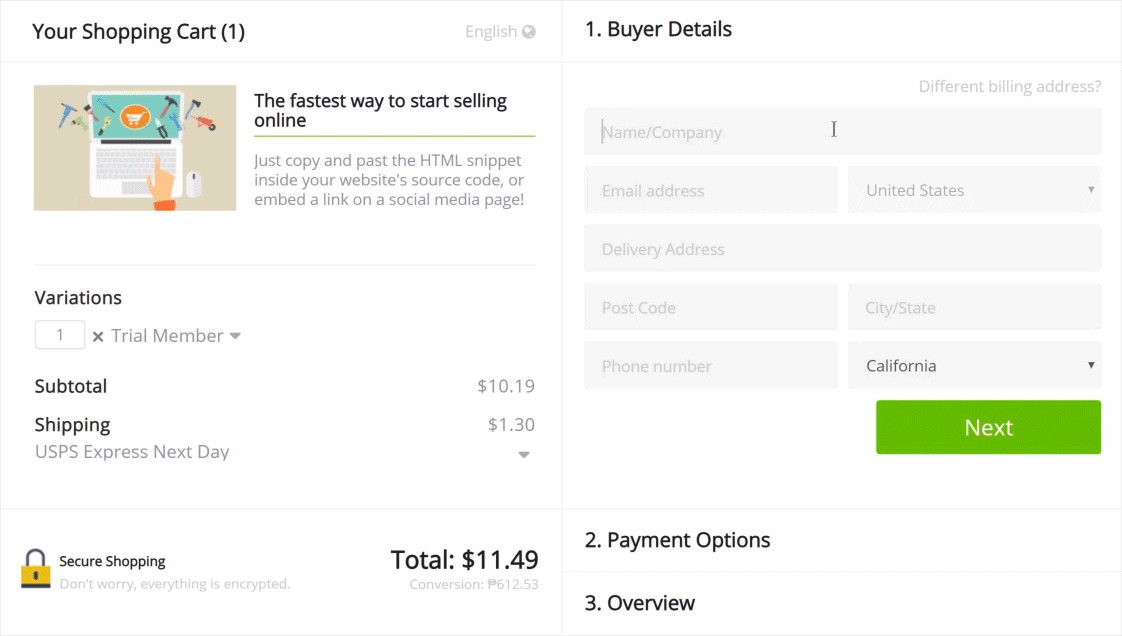Image resolution: width=1122 pixels, height=636 pixels.
Task: Expand the Payment Options section
Action: 677,540
